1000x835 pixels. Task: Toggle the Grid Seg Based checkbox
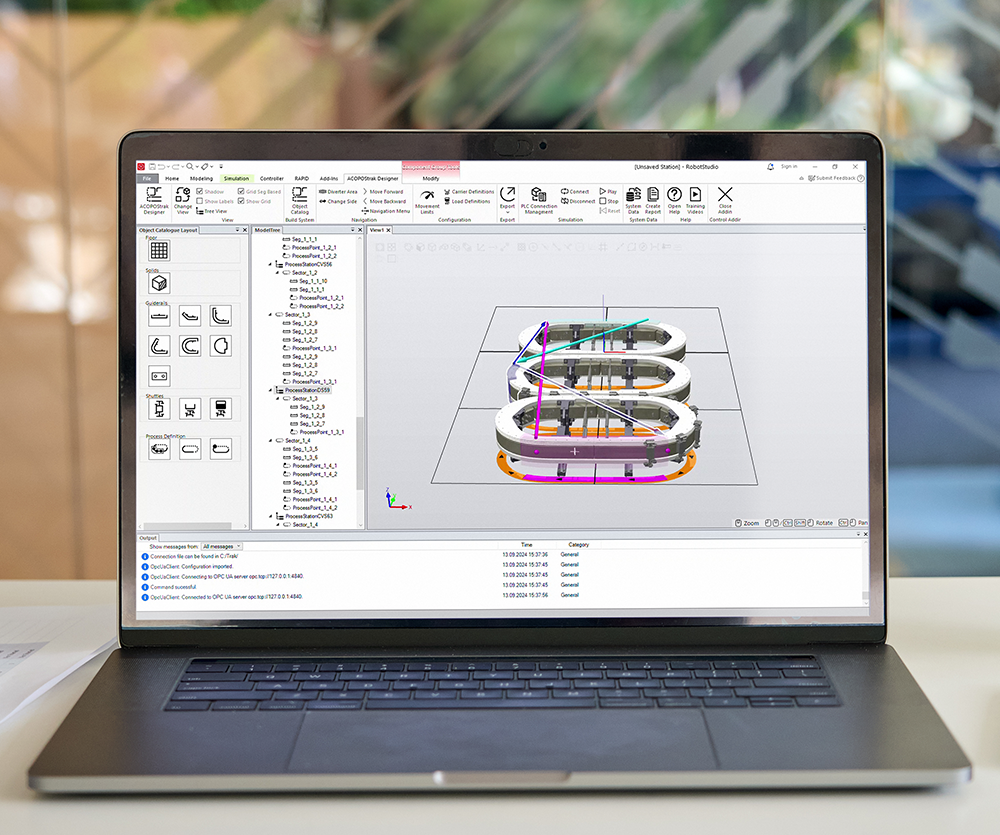point(241,191)
